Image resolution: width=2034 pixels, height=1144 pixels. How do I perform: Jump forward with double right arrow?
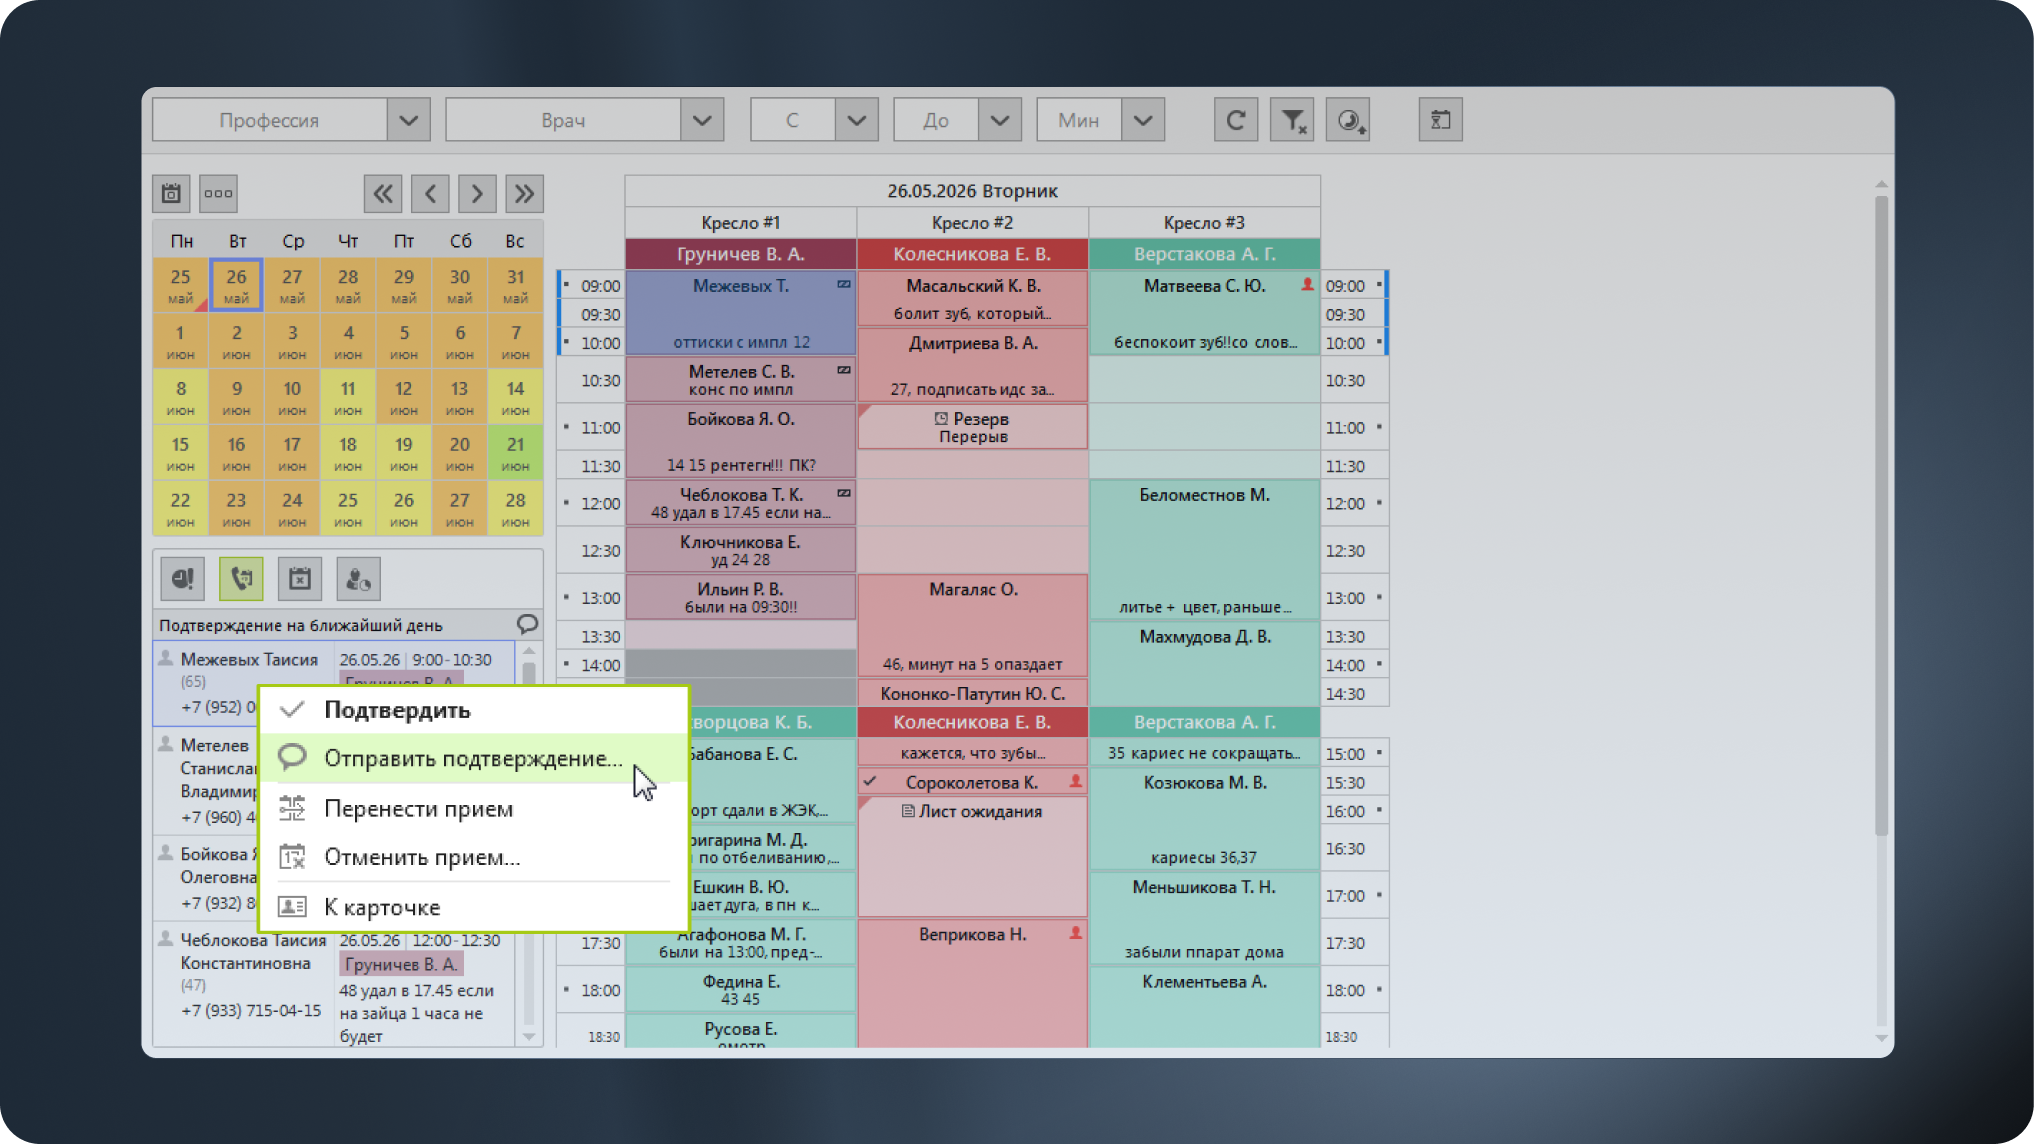[x=524, y=193]
